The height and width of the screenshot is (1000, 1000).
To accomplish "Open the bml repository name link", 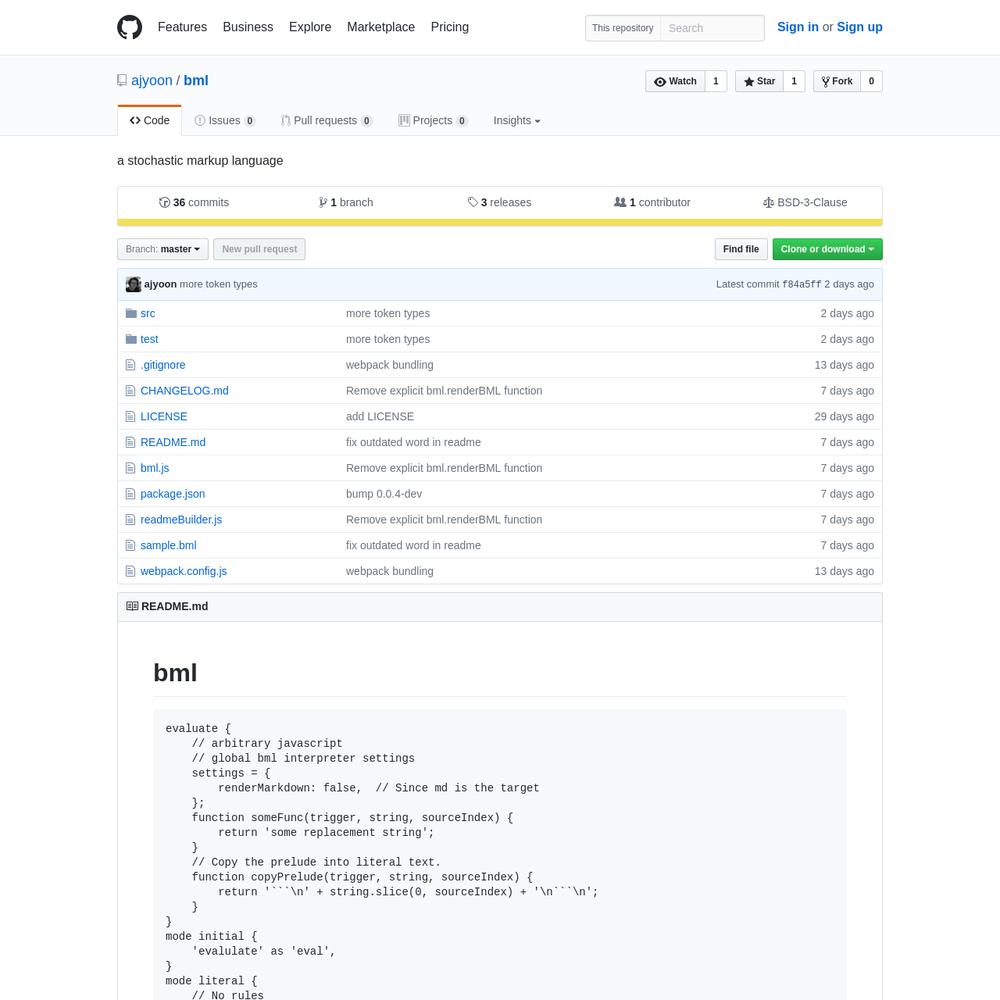I will [x=196, y=80].
